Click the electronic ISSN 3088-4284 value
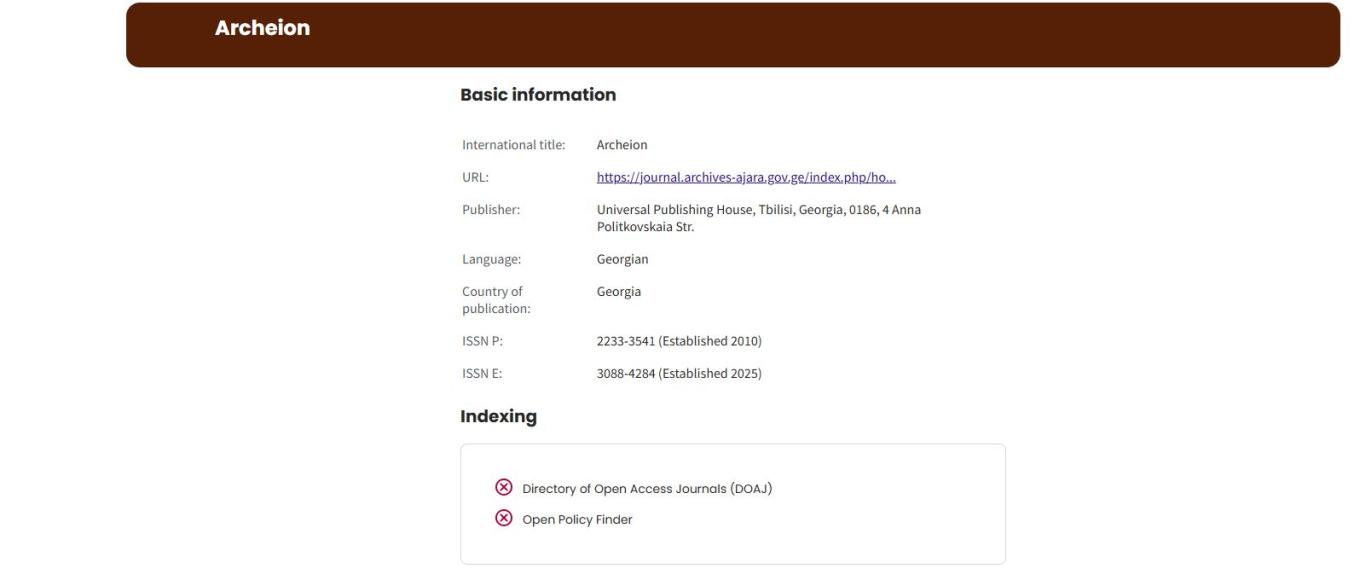Image resolution: width=1360 pixels, height=580 pixels. pos(678,374)
